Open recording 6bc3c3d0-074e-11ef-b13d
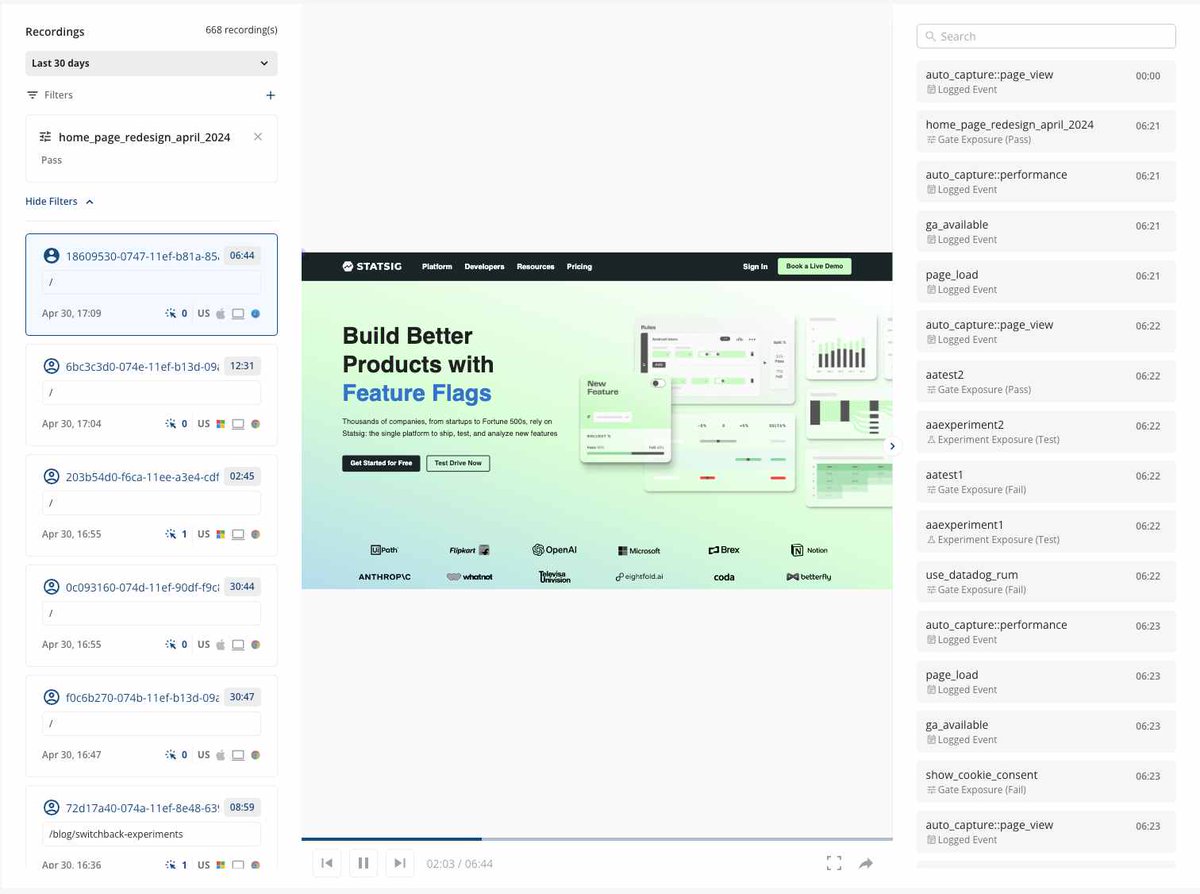Screen dimensions: 1200x894 [x=151, y=395]
